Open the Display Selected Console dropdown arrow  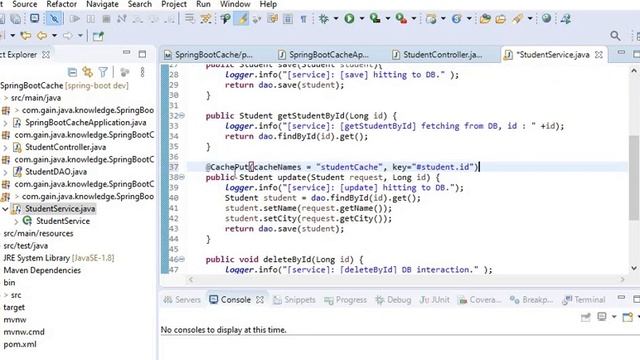coord(613,317)
